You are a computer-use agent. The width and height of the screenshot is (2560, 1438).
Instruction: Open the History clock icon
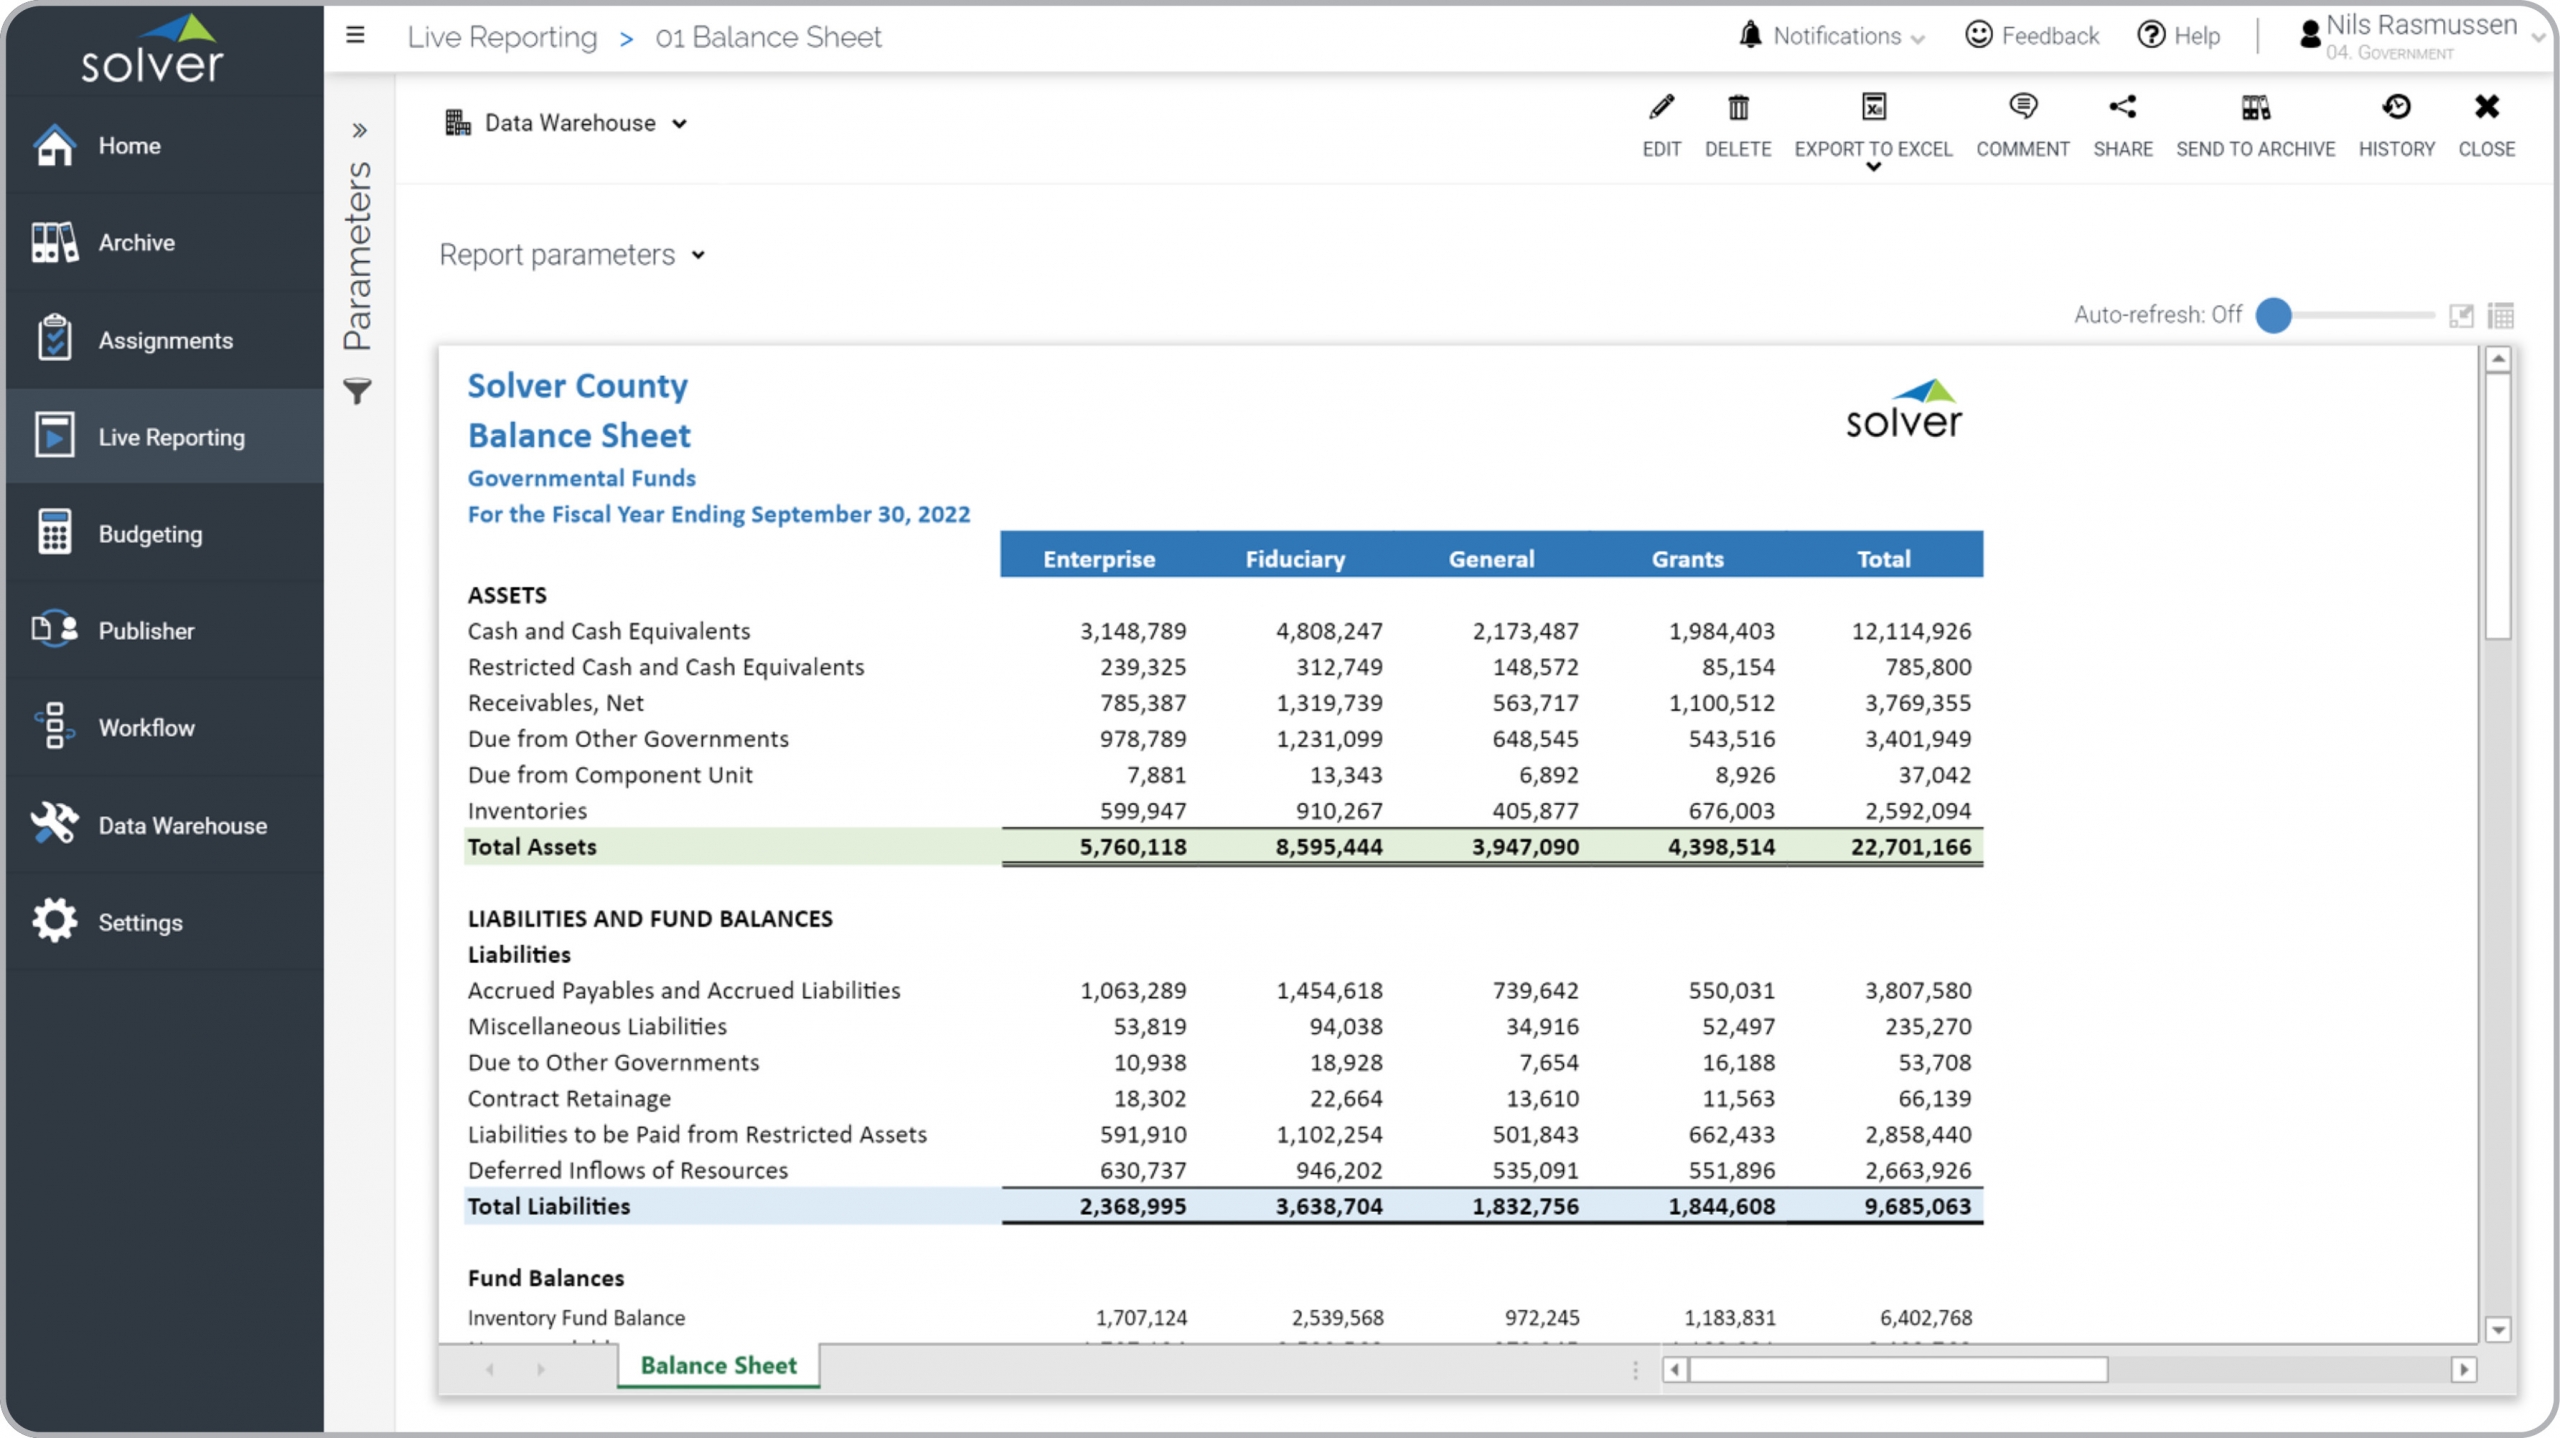point(2396,108)
